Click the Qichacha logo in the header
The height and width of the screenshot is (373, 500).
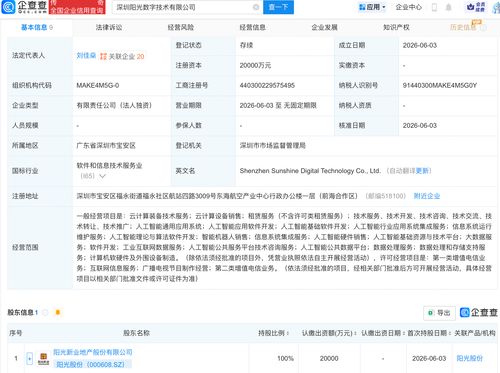[24, 7]
